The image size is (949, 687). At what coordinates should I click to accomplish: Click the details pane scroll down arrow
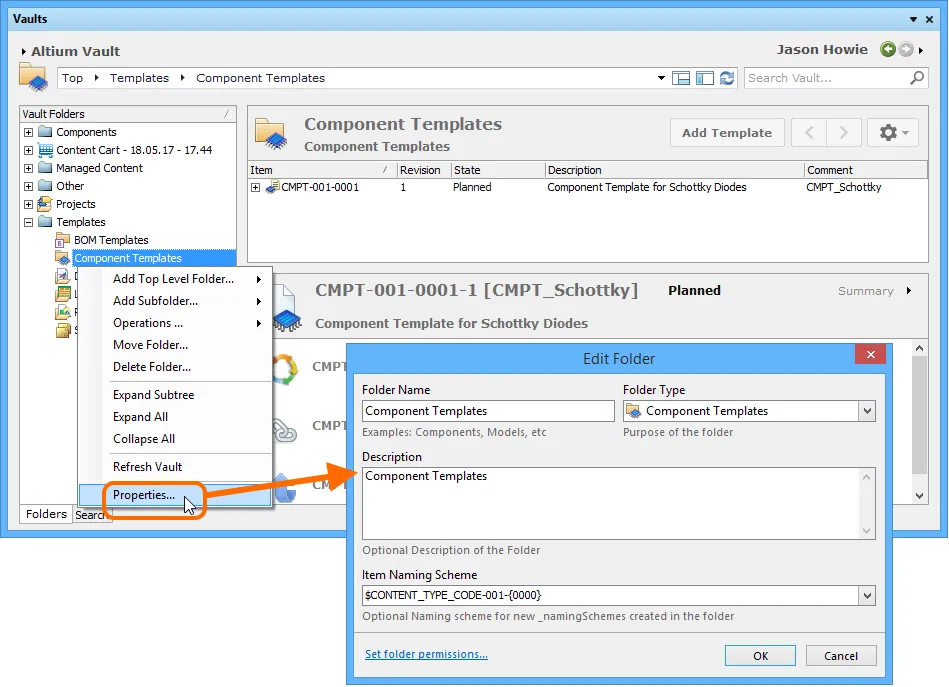click(x=919, y=496)
